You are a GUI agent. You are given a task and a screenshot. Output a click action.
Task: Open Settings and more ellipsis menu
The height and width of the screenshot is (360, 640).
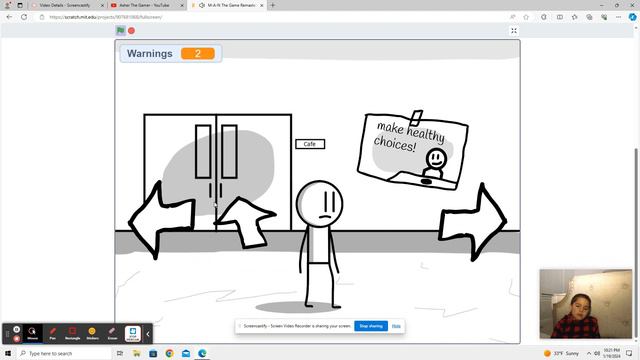618,17
